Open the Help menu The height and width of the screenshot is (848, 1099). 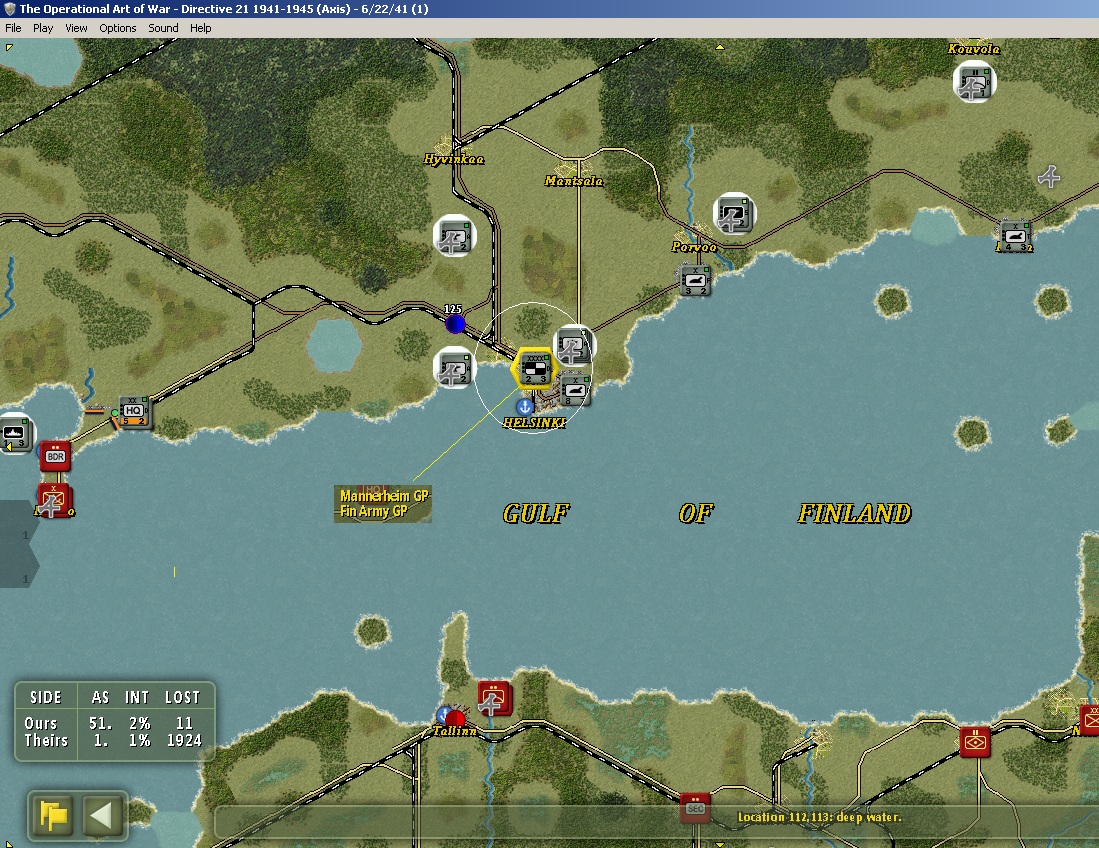click(200, 28)
